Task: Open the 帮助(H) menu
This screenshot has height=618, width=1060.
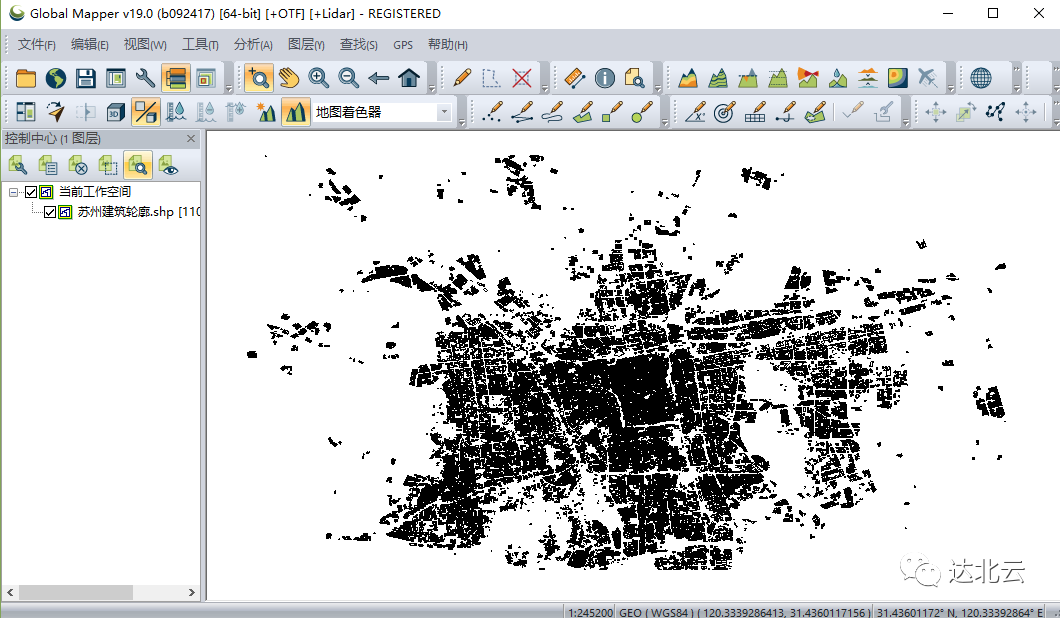Action: tap(448, 45)
